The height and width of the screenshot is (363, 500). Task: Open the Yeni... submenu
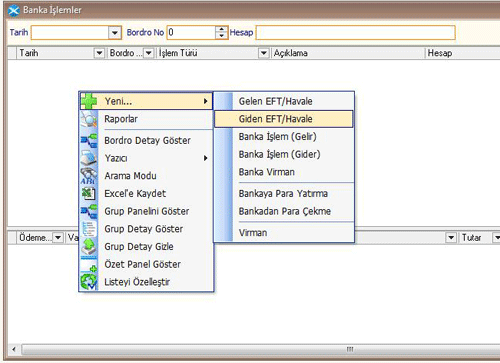[146, 101]
